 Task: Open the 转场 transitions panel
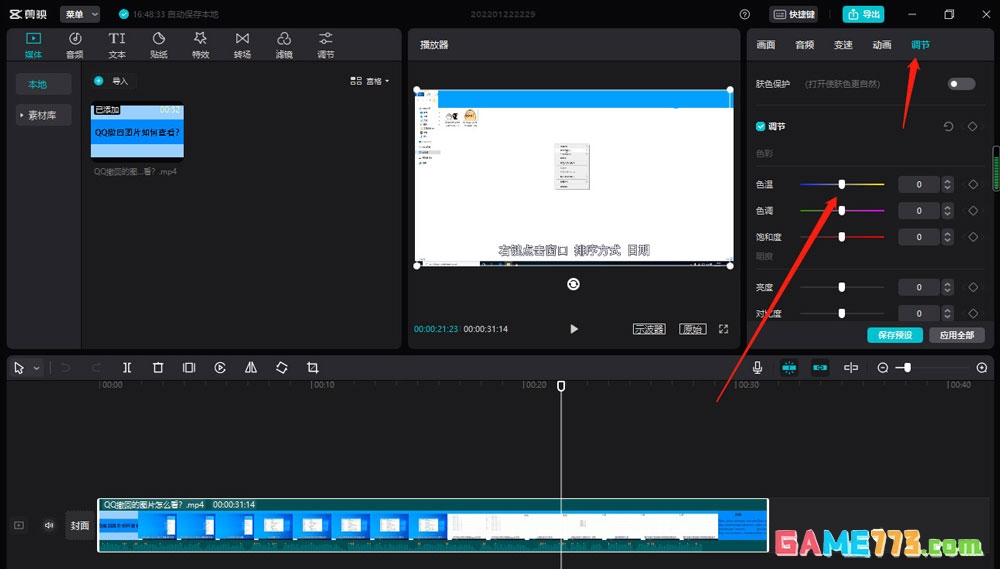pos(242,45)
